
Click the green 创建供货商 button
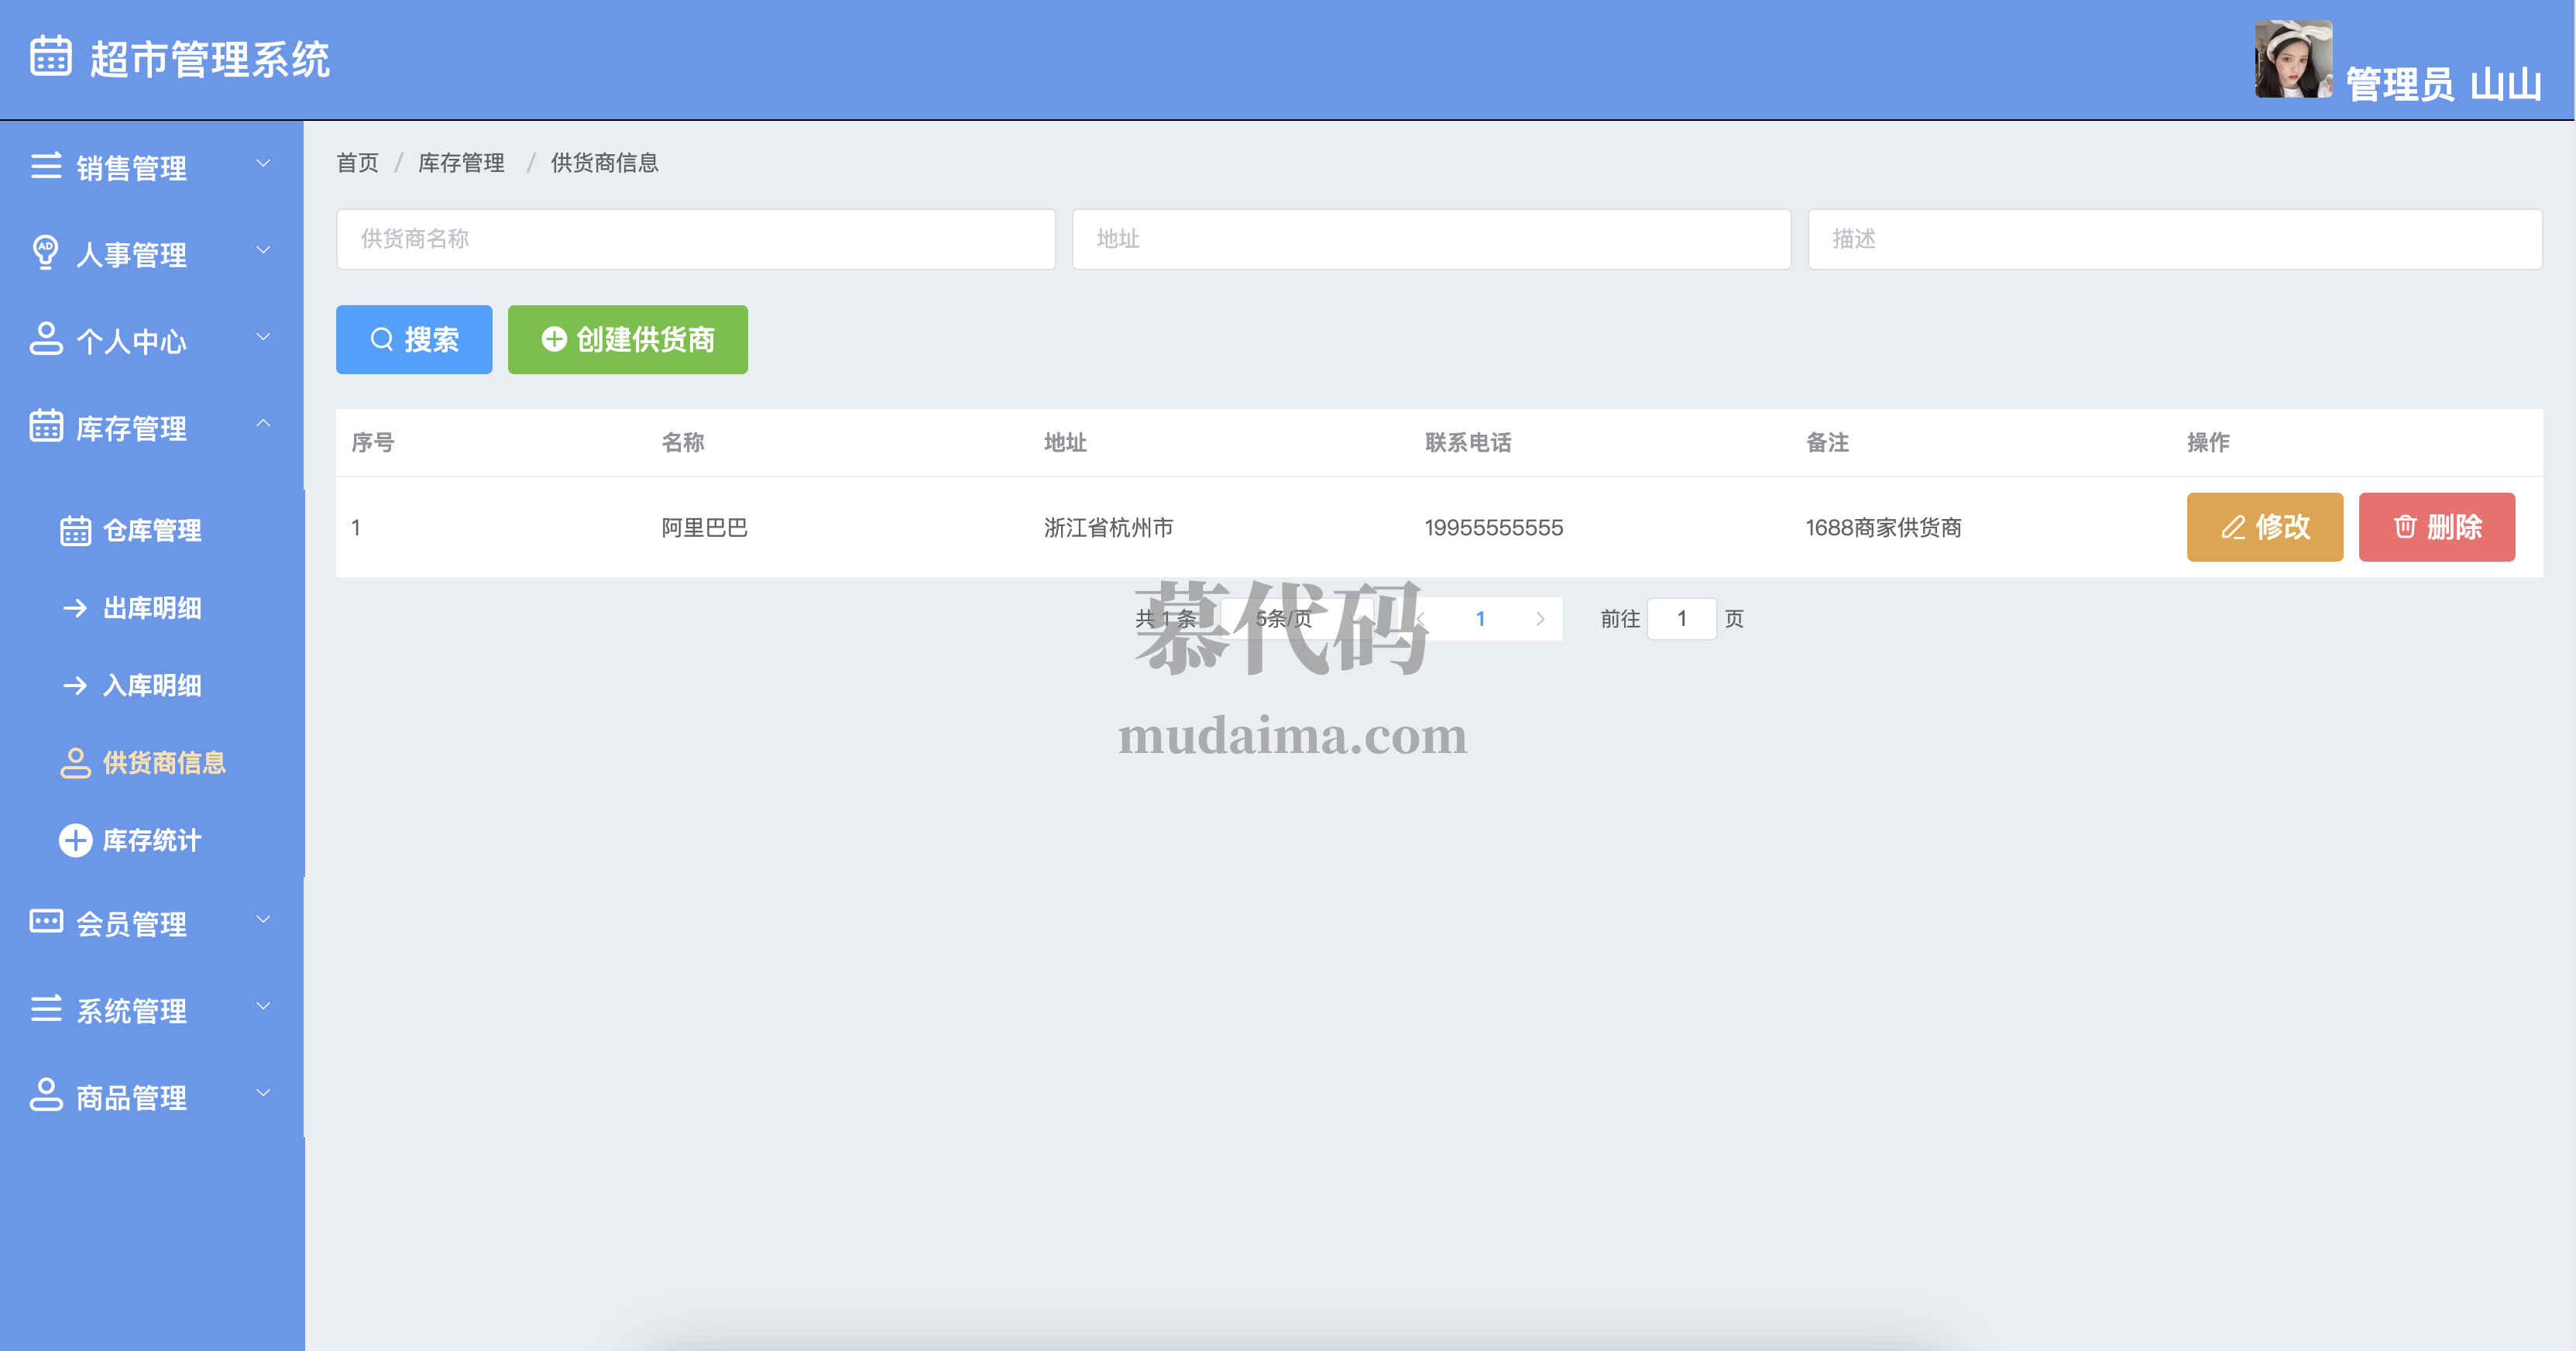pyautogui.click(x=627, y=340)
